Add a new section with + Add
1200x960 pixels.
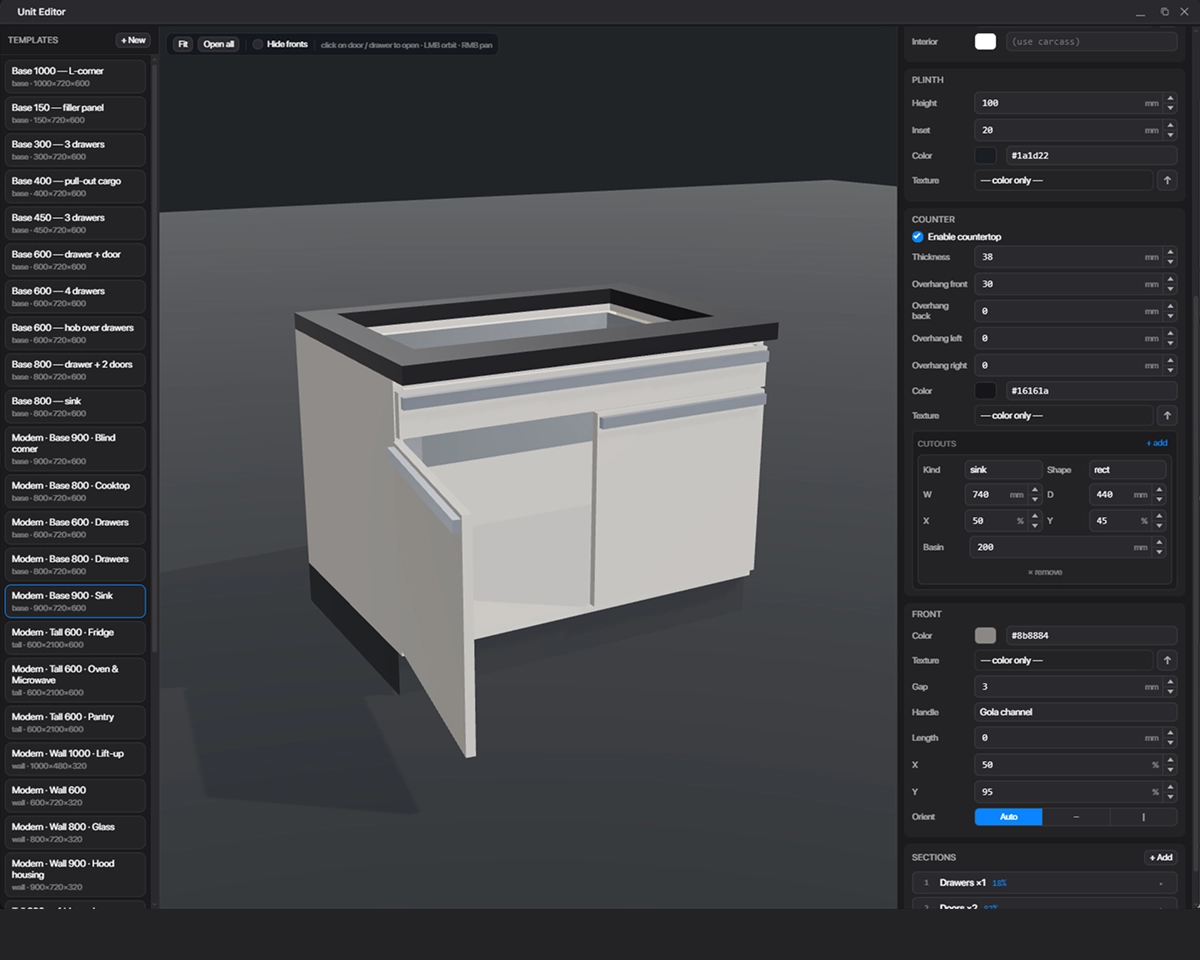click(1160, 857)
